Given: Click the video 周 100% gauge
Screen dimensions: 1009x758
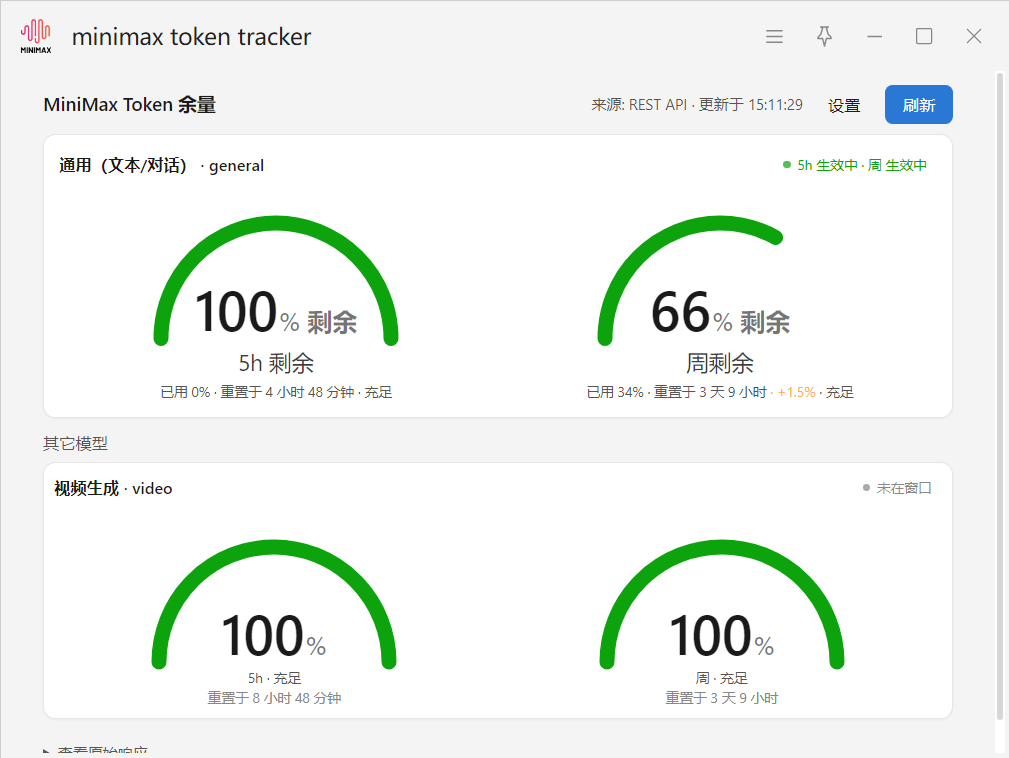Looking at the screenshot, I should point(721,604).
